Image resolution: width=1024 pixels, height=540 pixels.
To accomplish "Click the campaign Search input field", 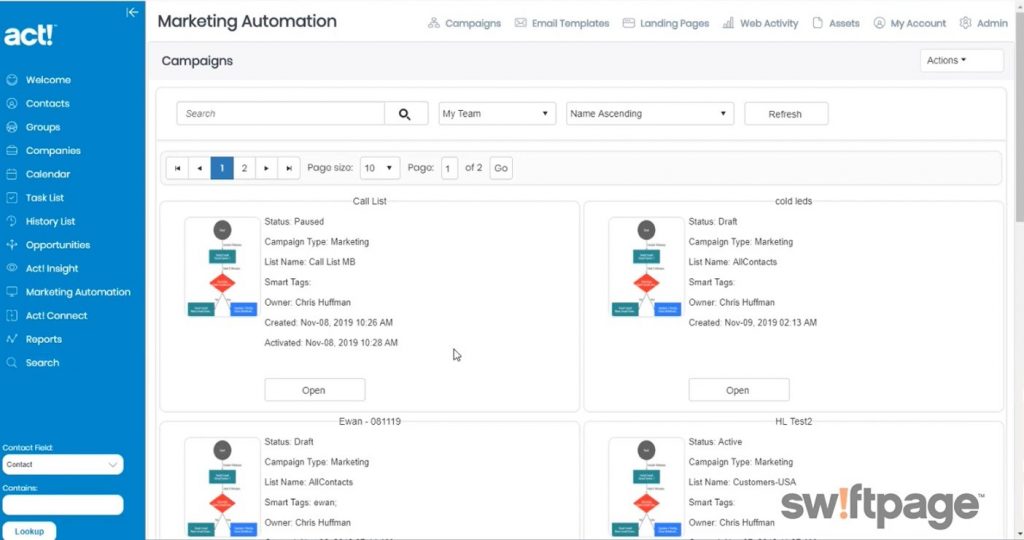I will pos(281,114).
